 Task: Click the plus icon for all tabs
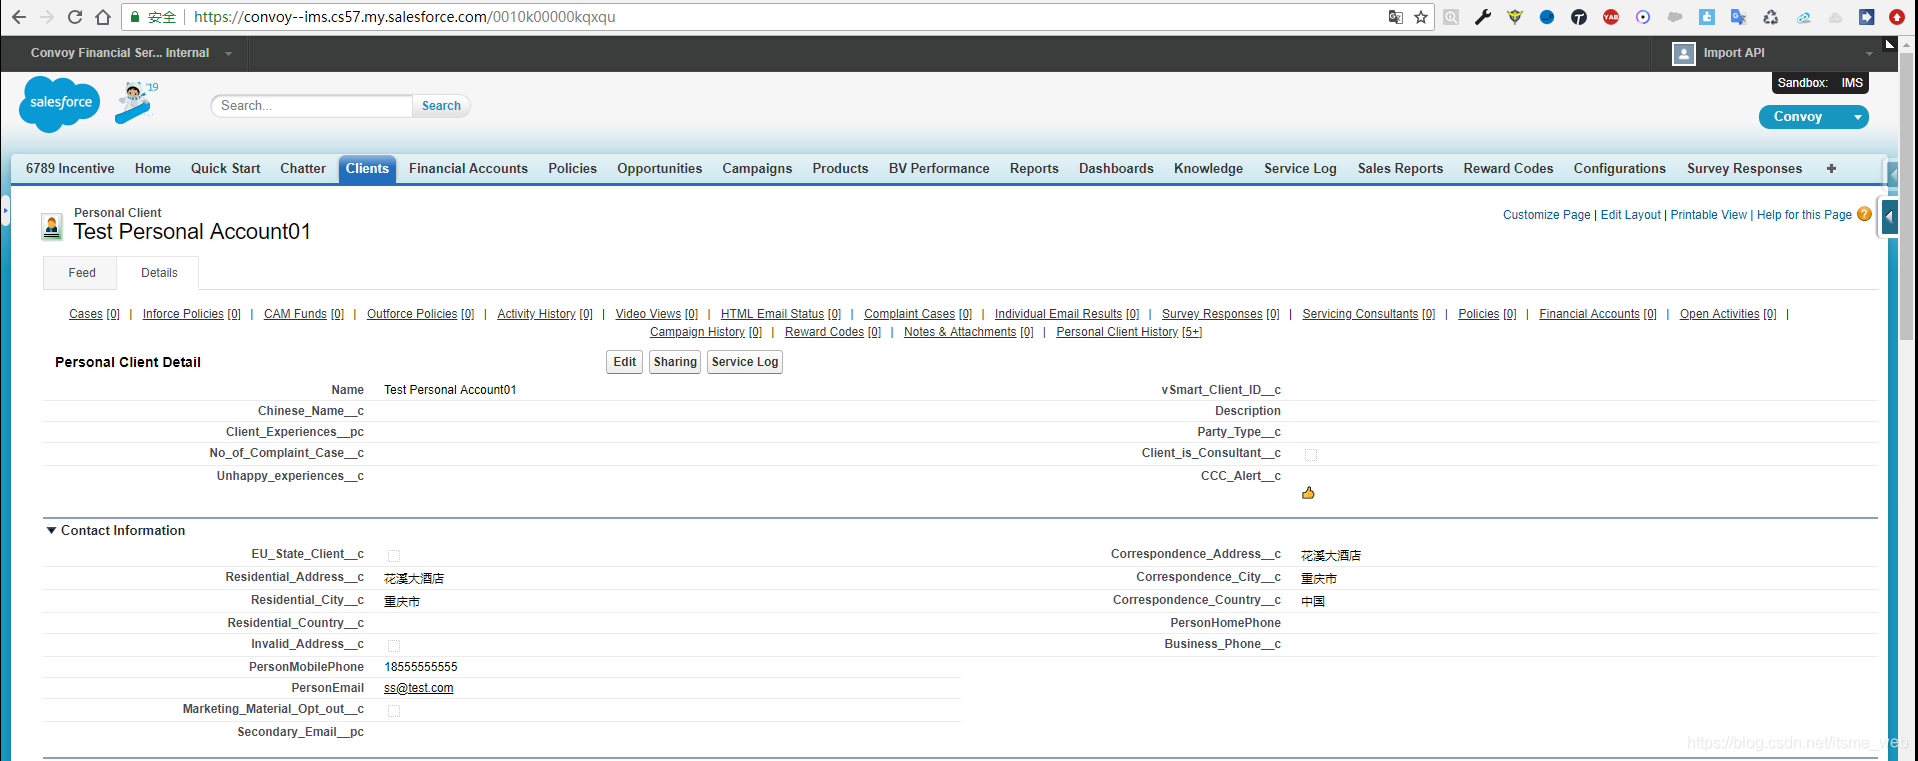pyautogui.click(x=1831, y=168)
